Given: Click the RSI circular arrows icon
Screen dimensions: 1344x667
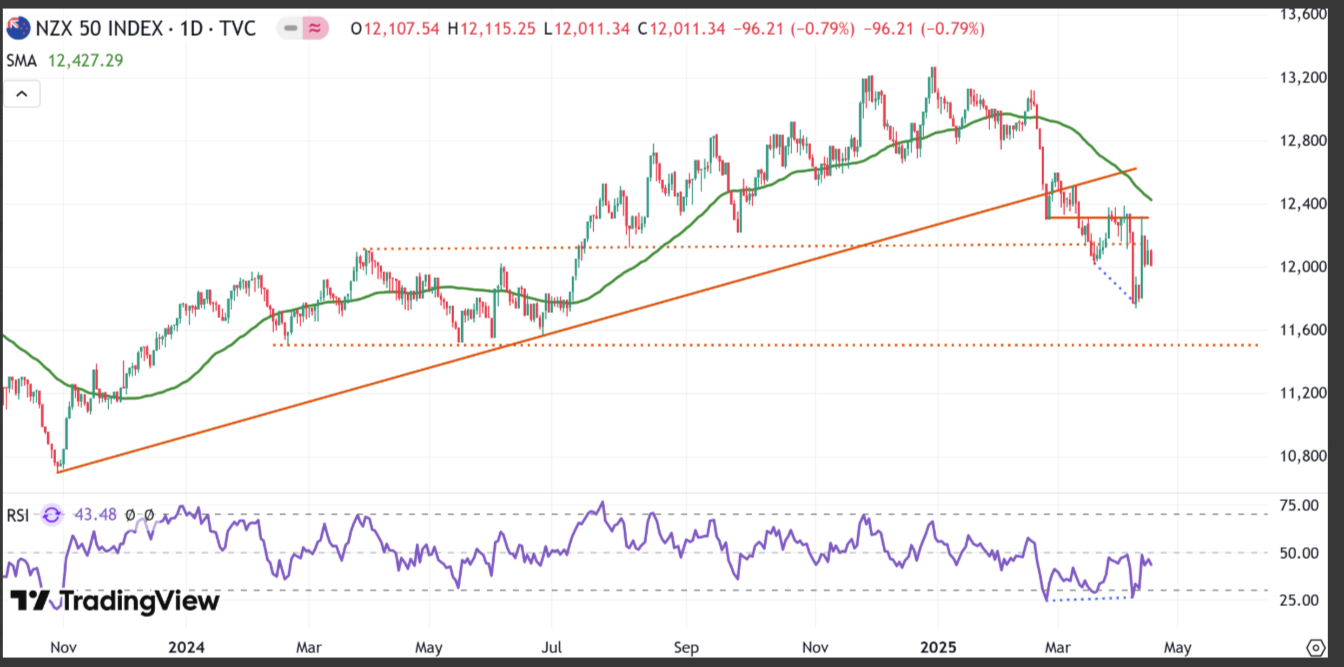Looking at the screenshot, I should (51, 515).
